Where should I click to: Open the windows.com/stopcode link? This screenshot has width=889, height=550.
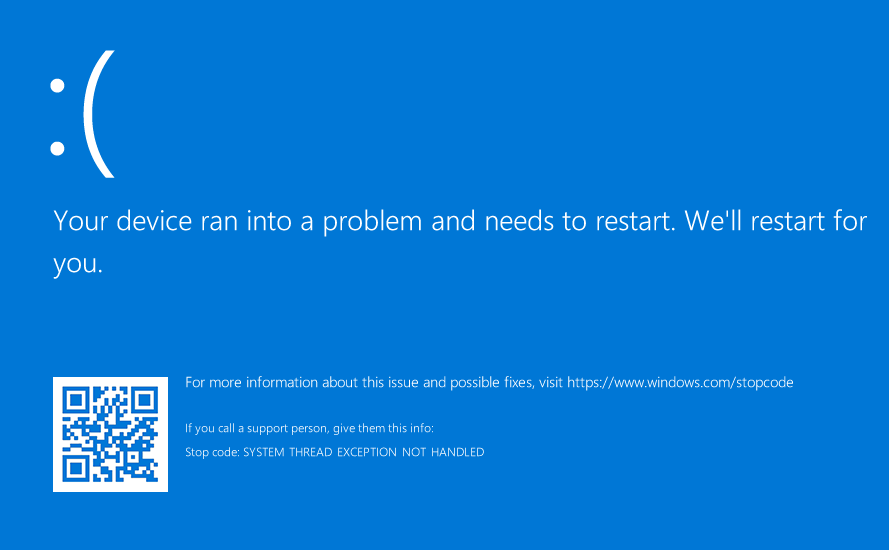click(x=680, y=382)
